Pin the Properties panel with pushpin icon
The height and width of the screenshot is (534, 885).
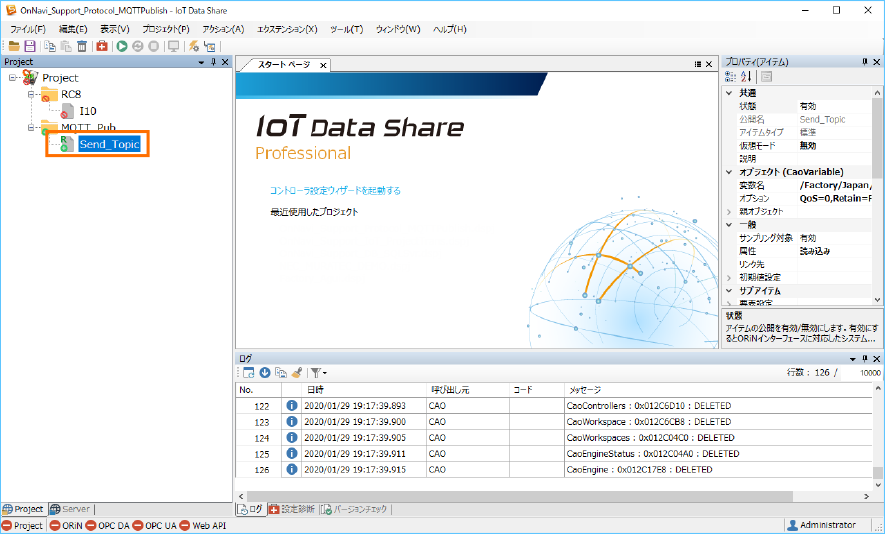click(865, 62)
